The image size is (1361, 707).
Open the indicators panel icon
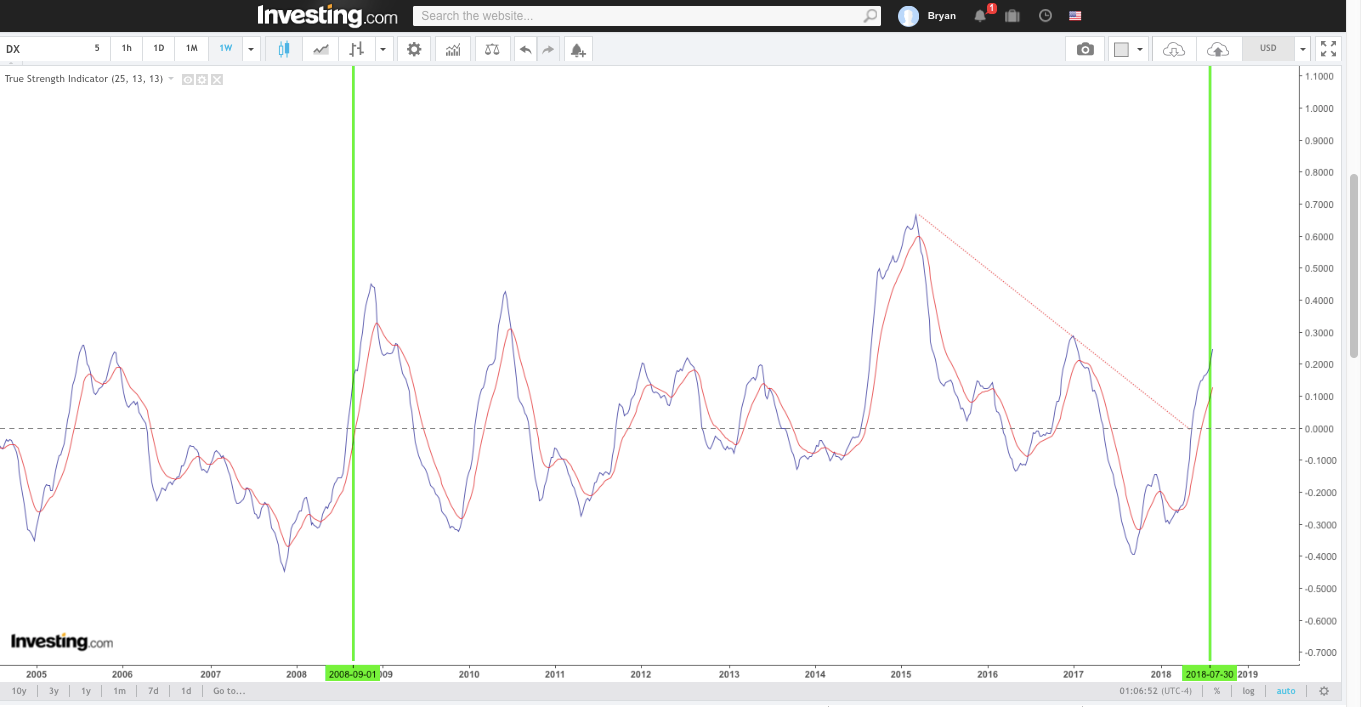pyautogui.click(x=453, y=49)
